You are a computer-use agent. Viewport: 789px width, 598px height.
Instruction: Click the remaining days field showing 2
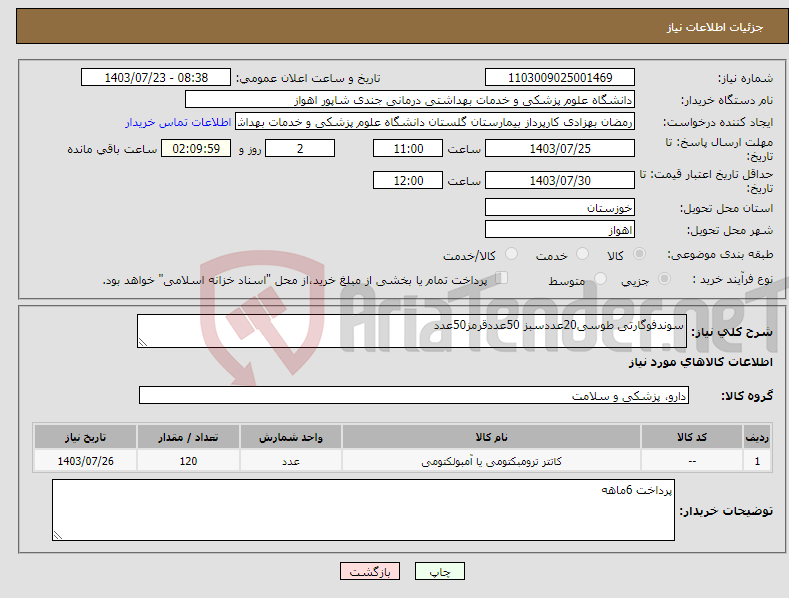point(300,148)
